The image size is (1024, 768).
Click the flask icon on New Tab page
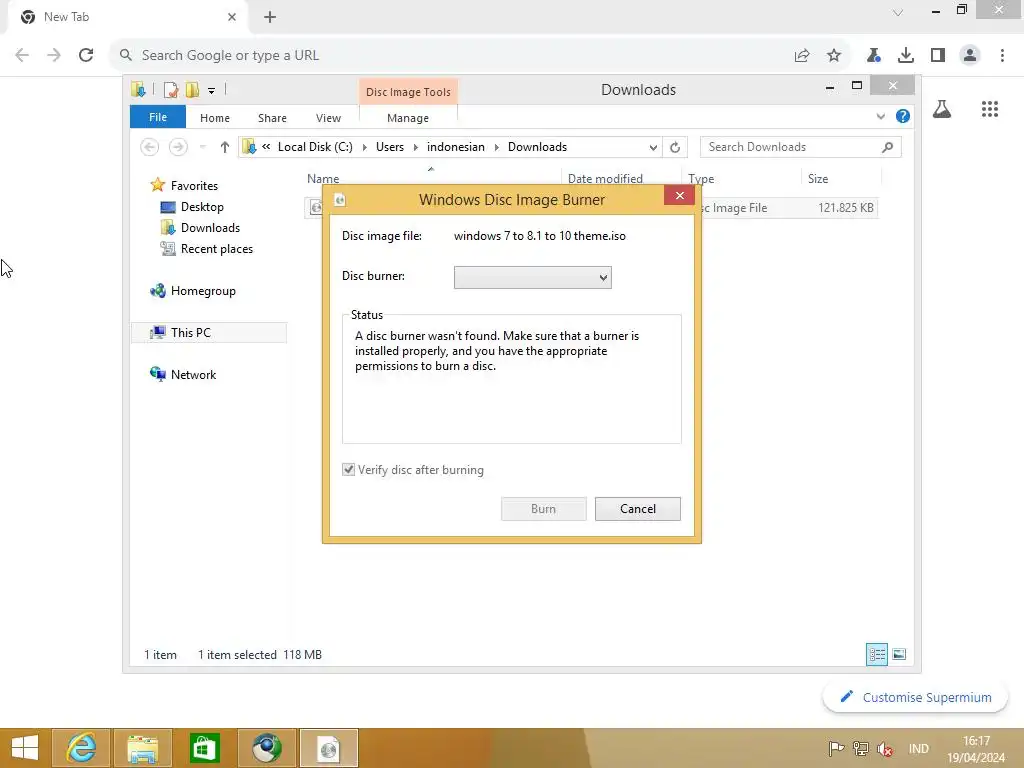(x=942, y=109)
